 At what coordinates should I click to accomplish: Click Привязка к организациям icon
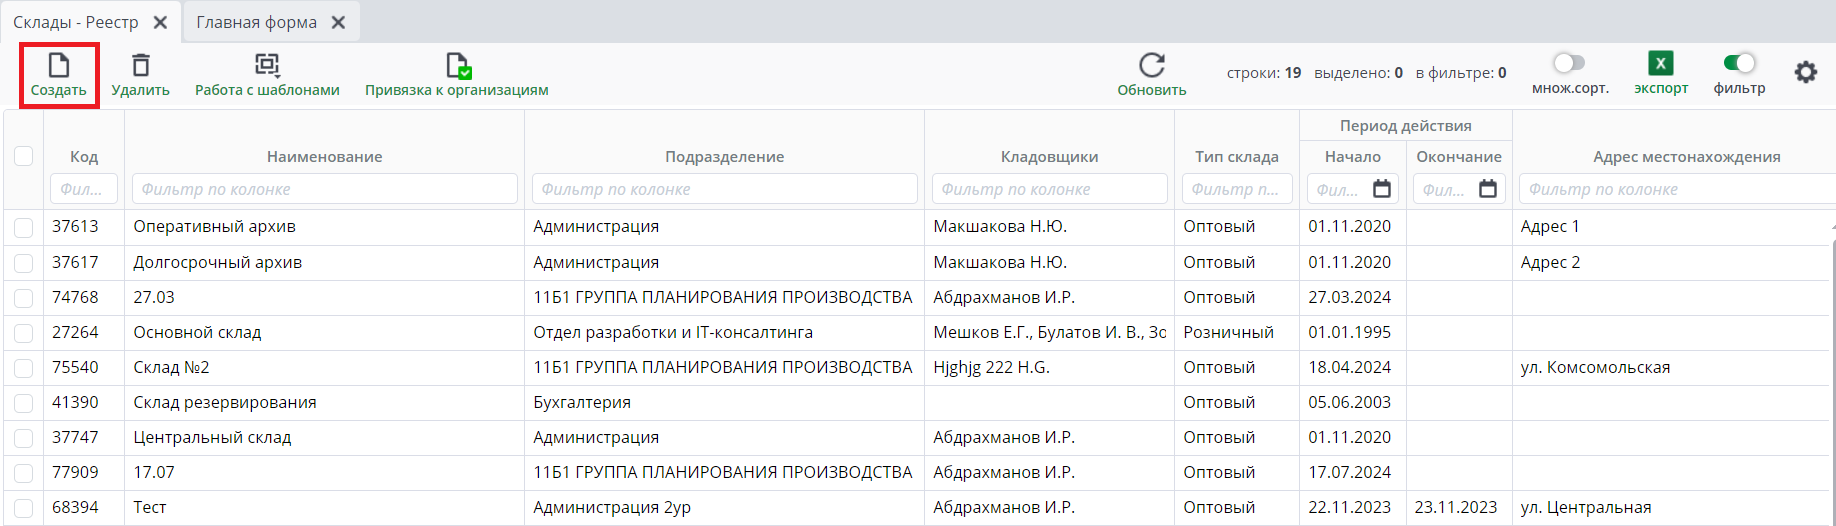click(x=457, y=66)
